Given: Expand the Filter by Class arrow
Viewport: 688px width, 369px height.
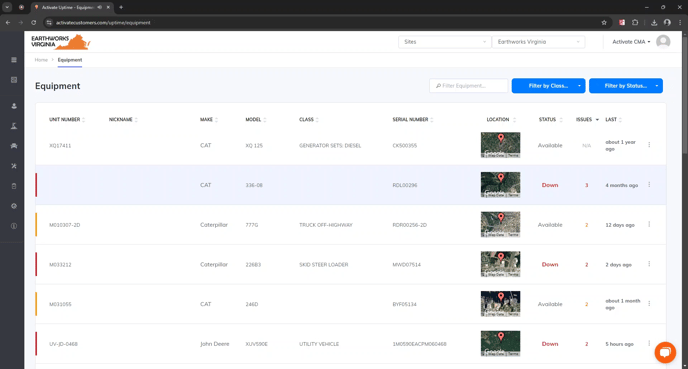Looking at the screenshot, I should (580, 86).
